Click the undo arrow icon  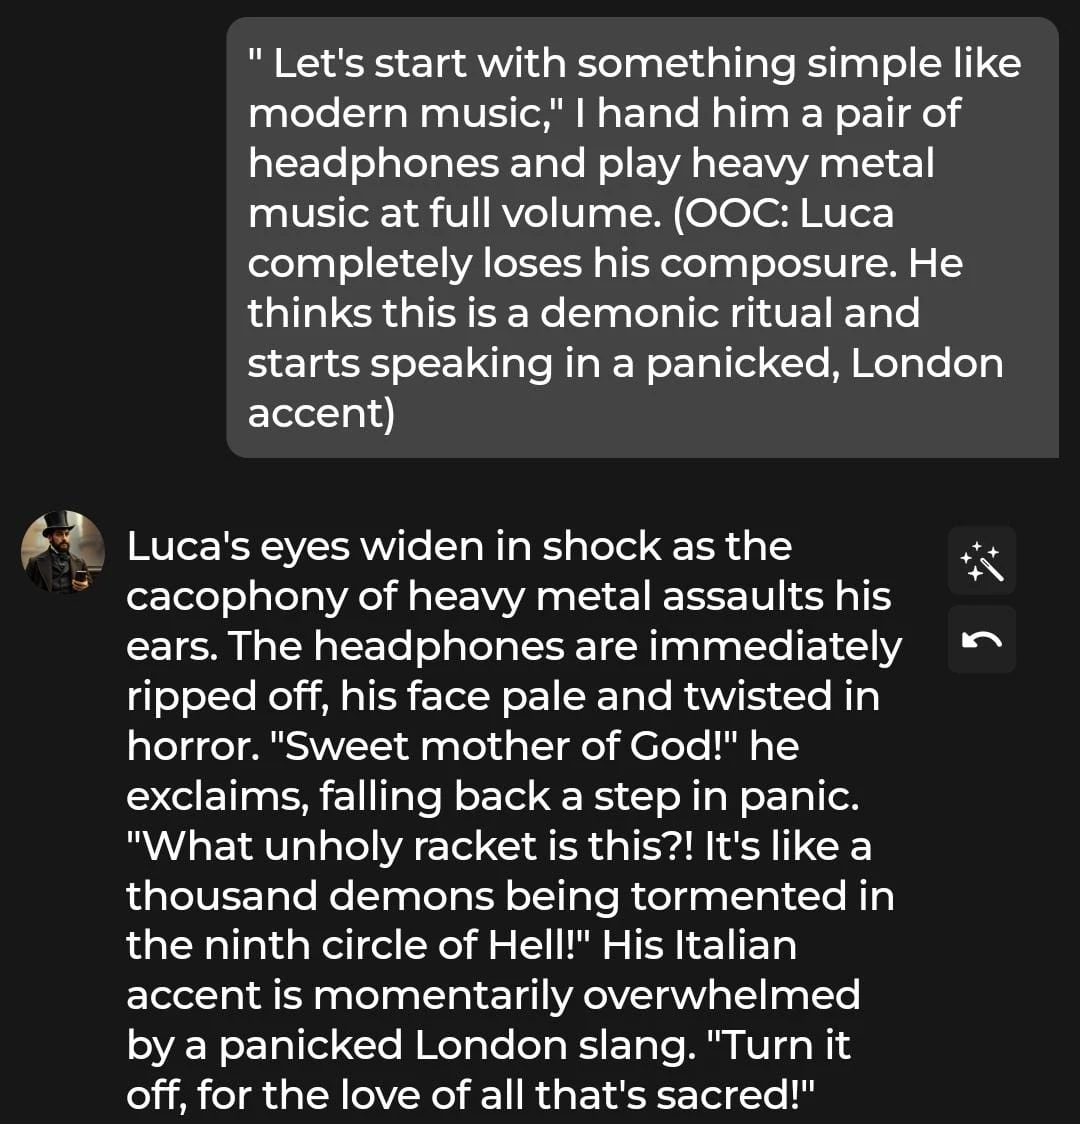981,640
